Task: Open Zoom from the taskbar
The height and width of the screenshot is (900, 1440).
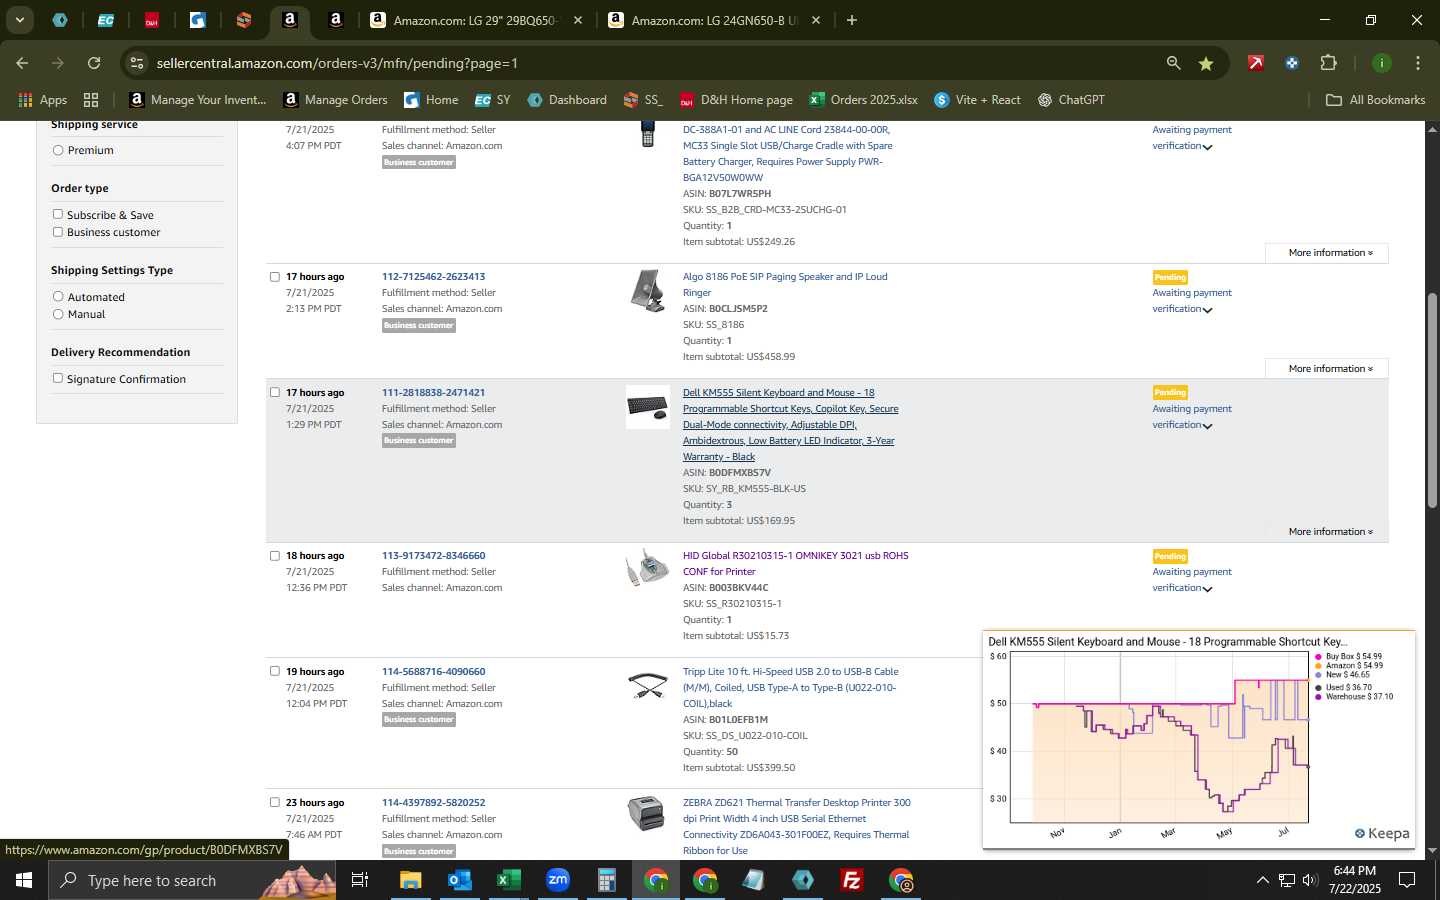Action: click(557, 880)
